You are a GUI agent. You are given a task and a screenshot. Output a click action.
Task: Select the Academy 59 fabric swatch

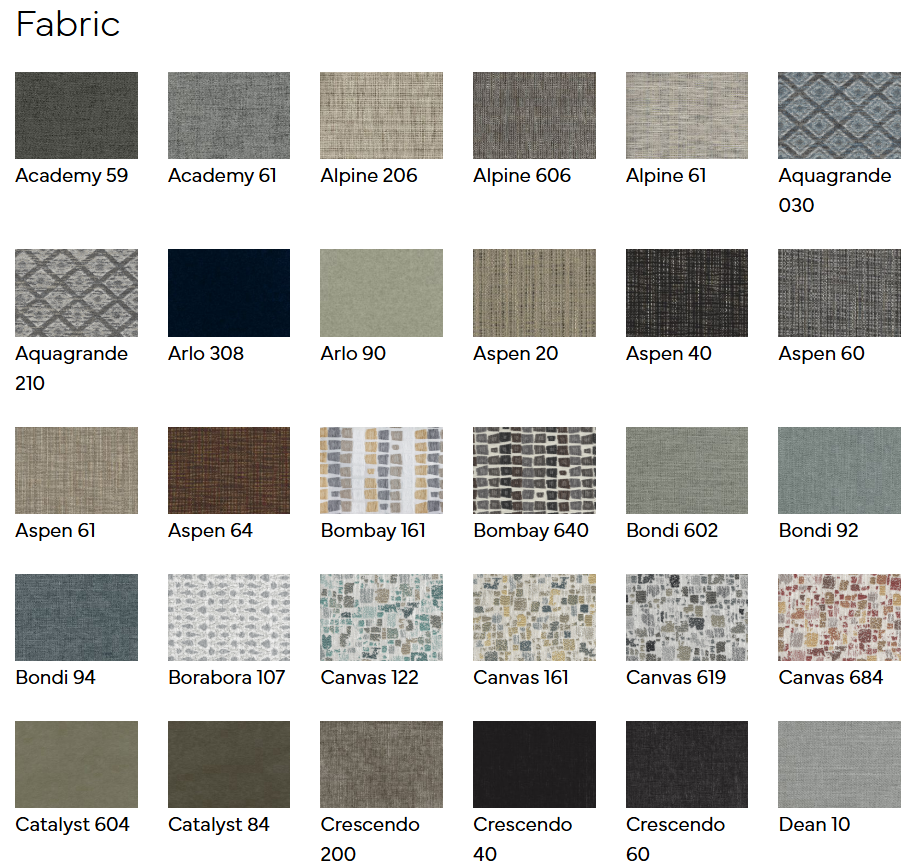click(76, 115)
